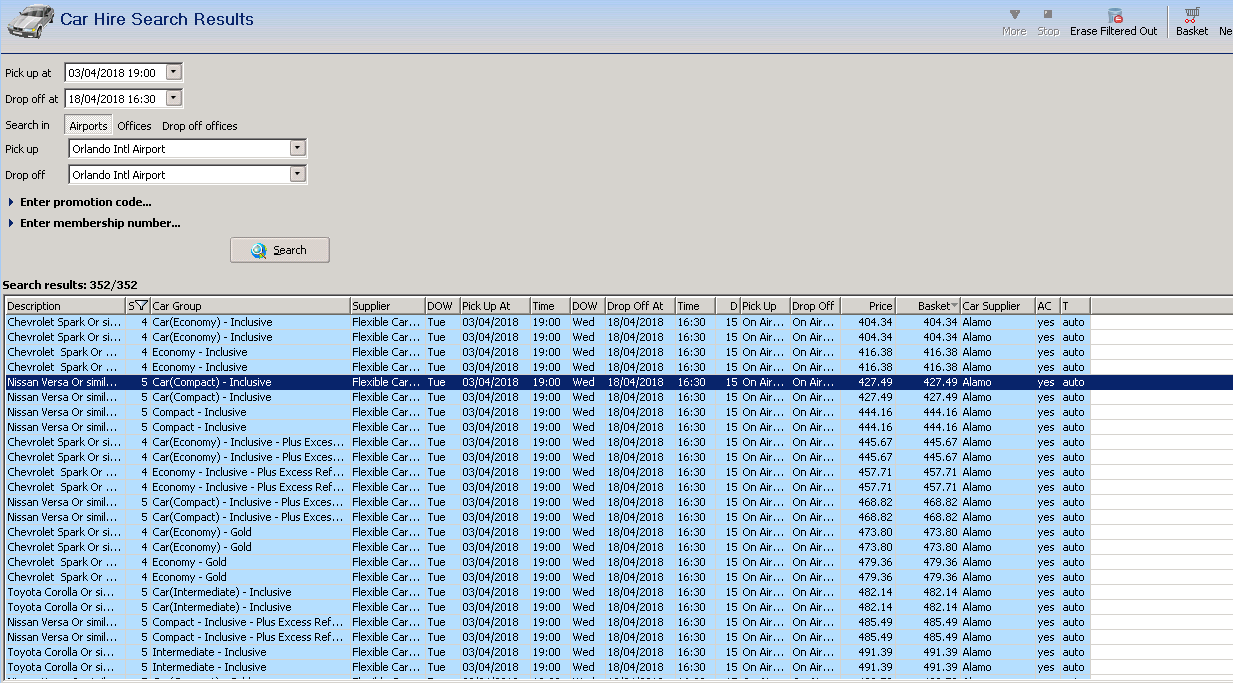Sort by Drop Off At column header
Screen dimensions: 1233x683
pos(640,306)
